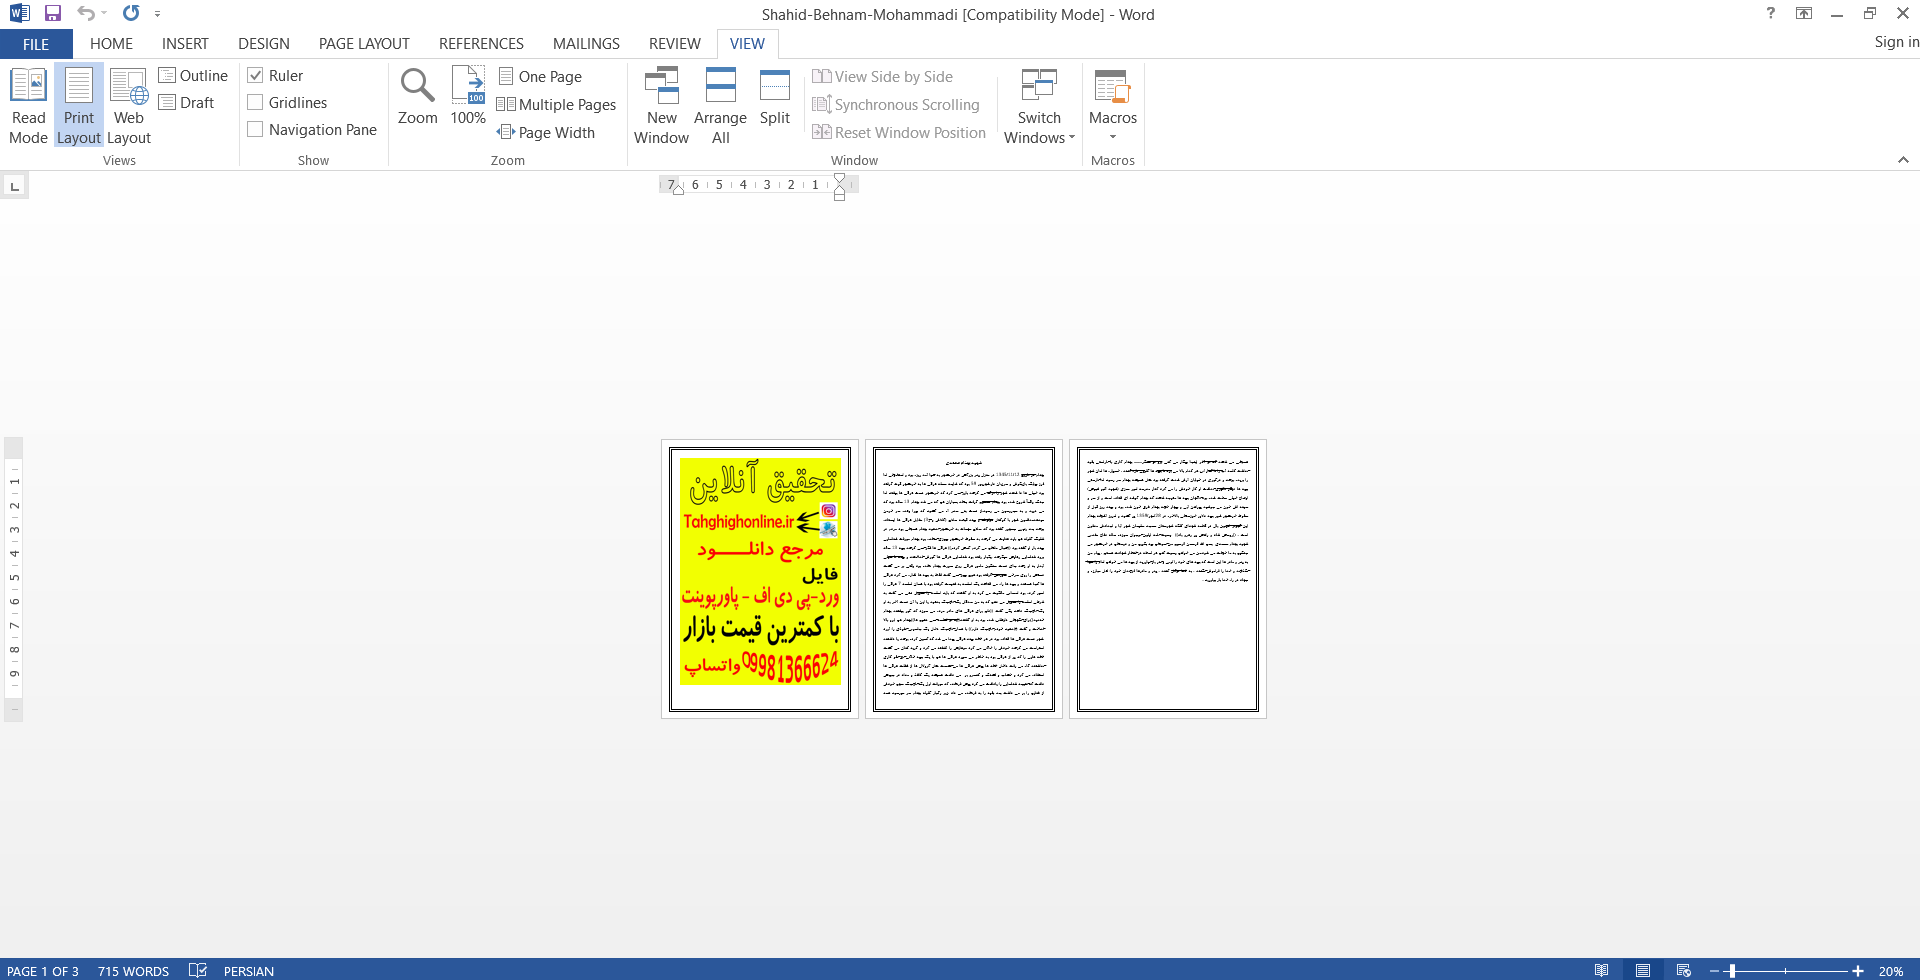Click the Redo/Repeat button

[131, 14]
